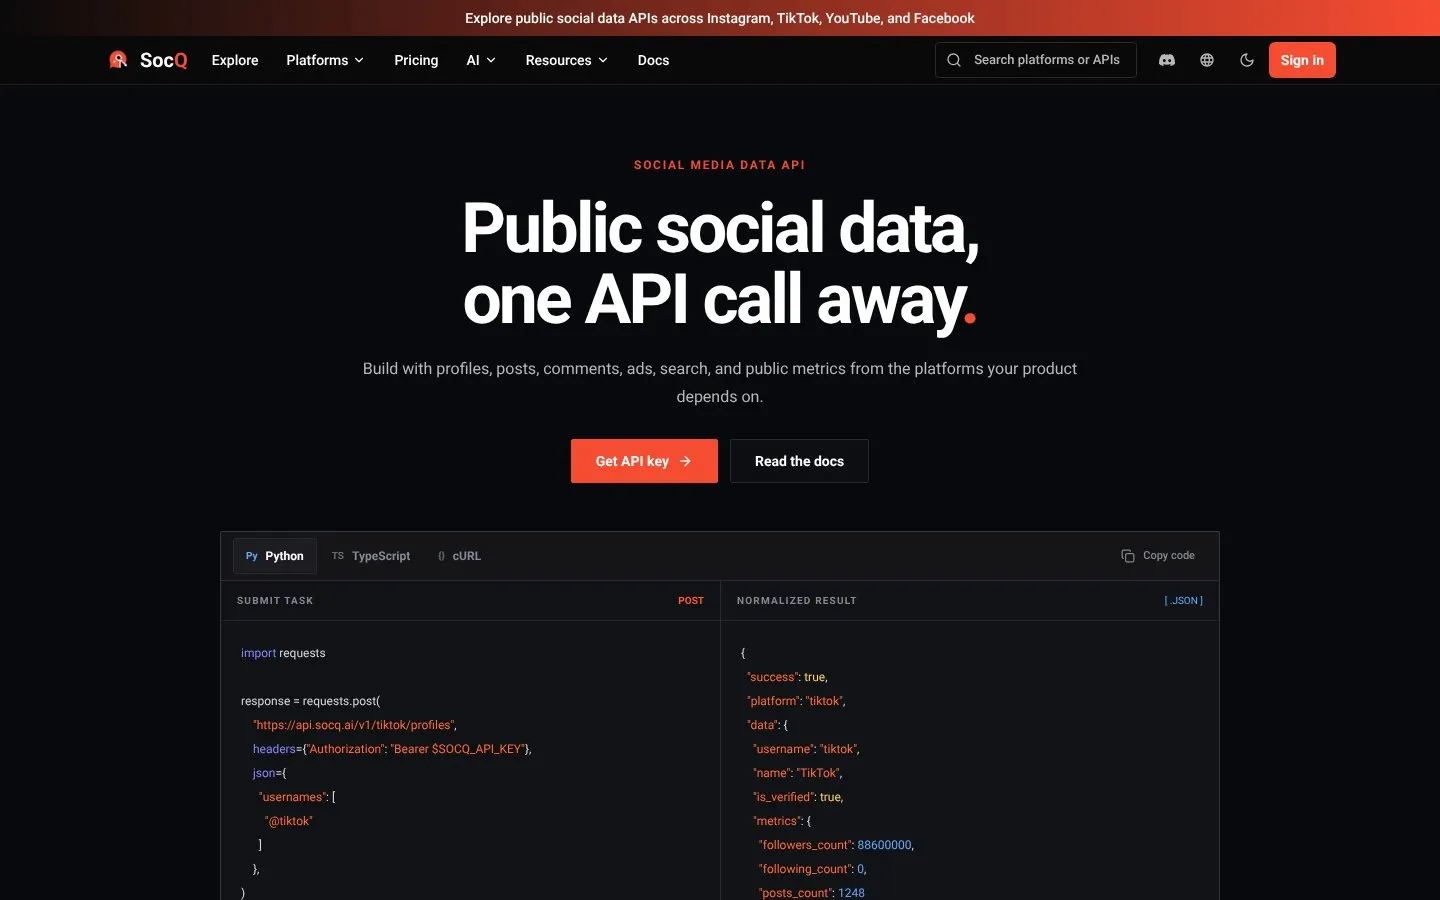Switch to the TypeScript code tab
The image size is (1440, 900).
tap(371, 556)
